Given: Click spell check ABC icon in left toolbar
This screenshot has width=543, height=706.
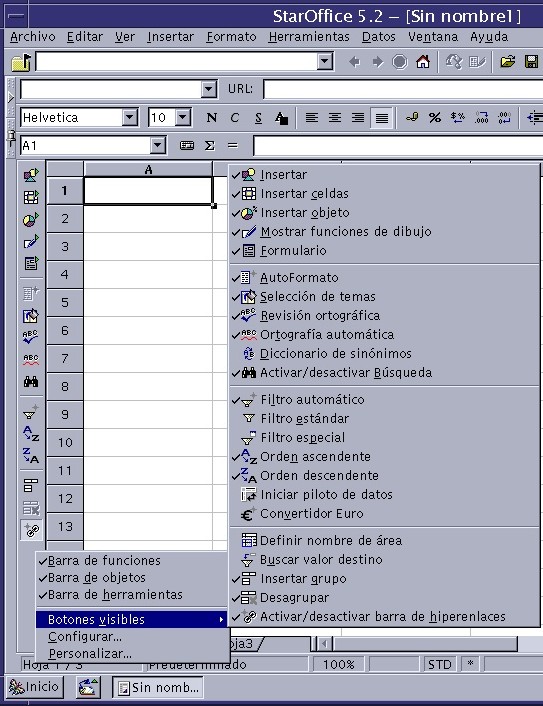Looking at the screenshot, I should 31,337.
